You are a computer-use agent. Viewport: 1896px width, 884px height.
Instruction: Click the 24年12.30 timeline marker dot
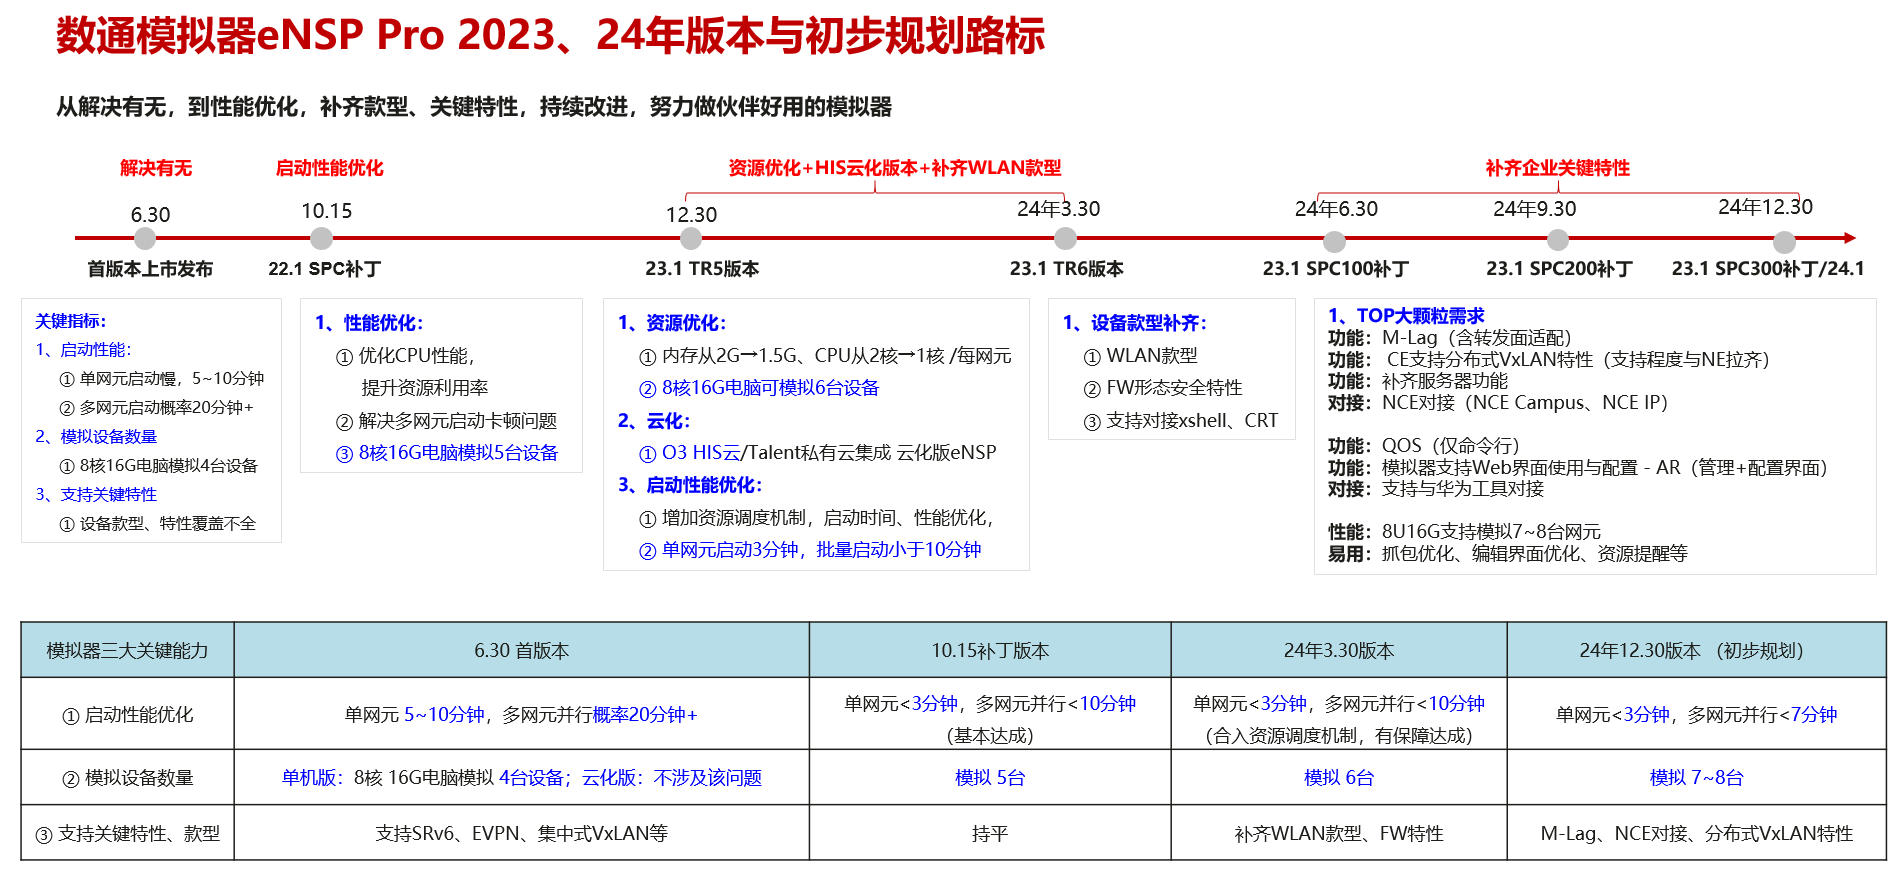tap(1784, 242)
